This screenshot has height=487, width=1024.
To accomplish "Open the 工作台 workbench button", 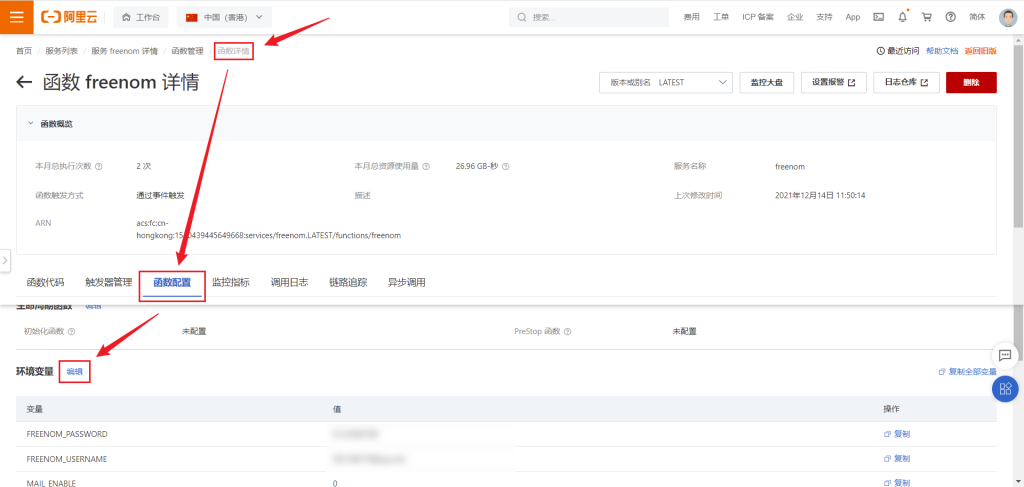I will pyautogui.click(x=140, y=17).
